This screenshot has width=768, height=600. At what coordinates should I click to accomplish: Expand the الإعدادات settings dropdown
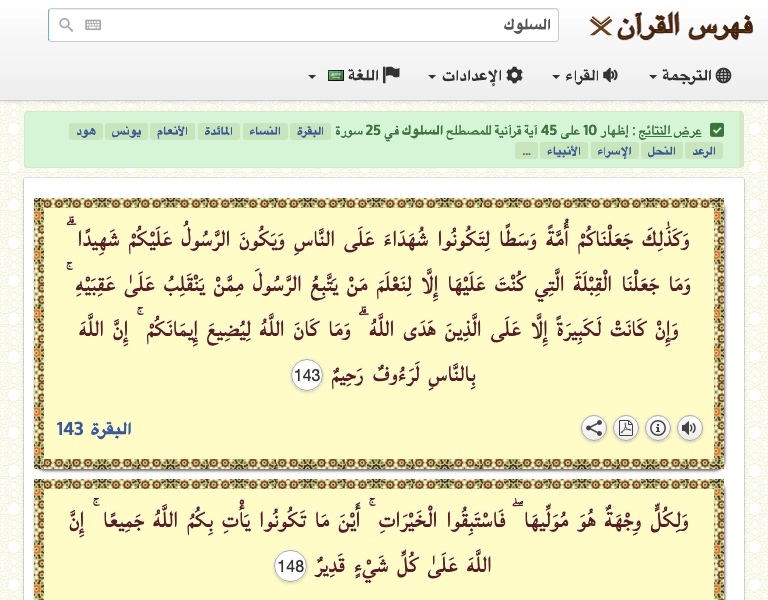(475, 76)
